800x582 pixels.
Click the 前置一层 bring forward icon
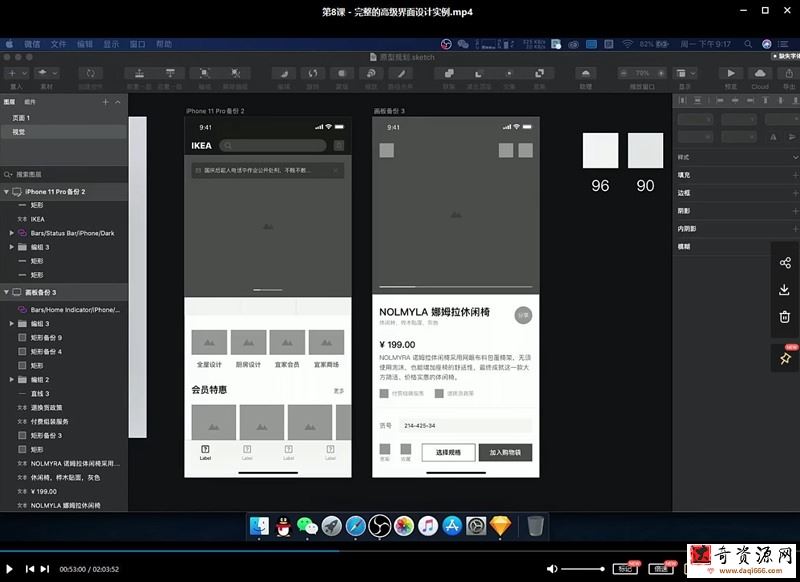(139, 73)
